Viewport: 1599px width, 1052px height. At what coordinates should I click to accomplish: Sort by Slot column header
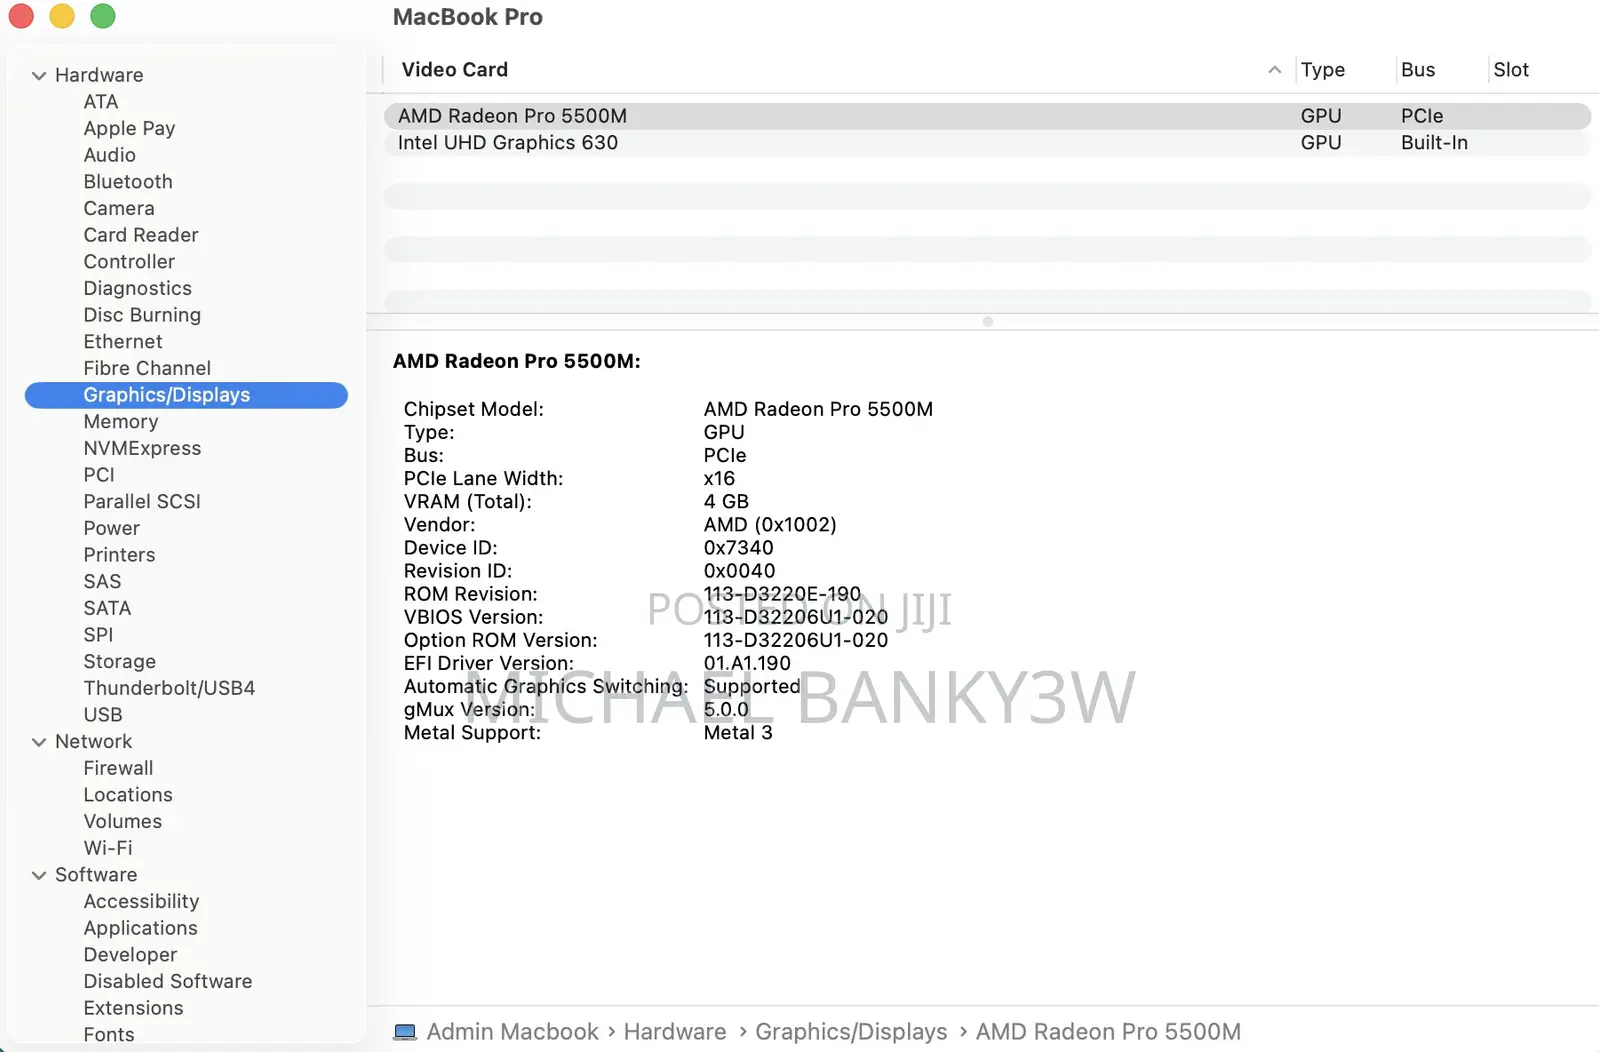[x=1511, y=70]
